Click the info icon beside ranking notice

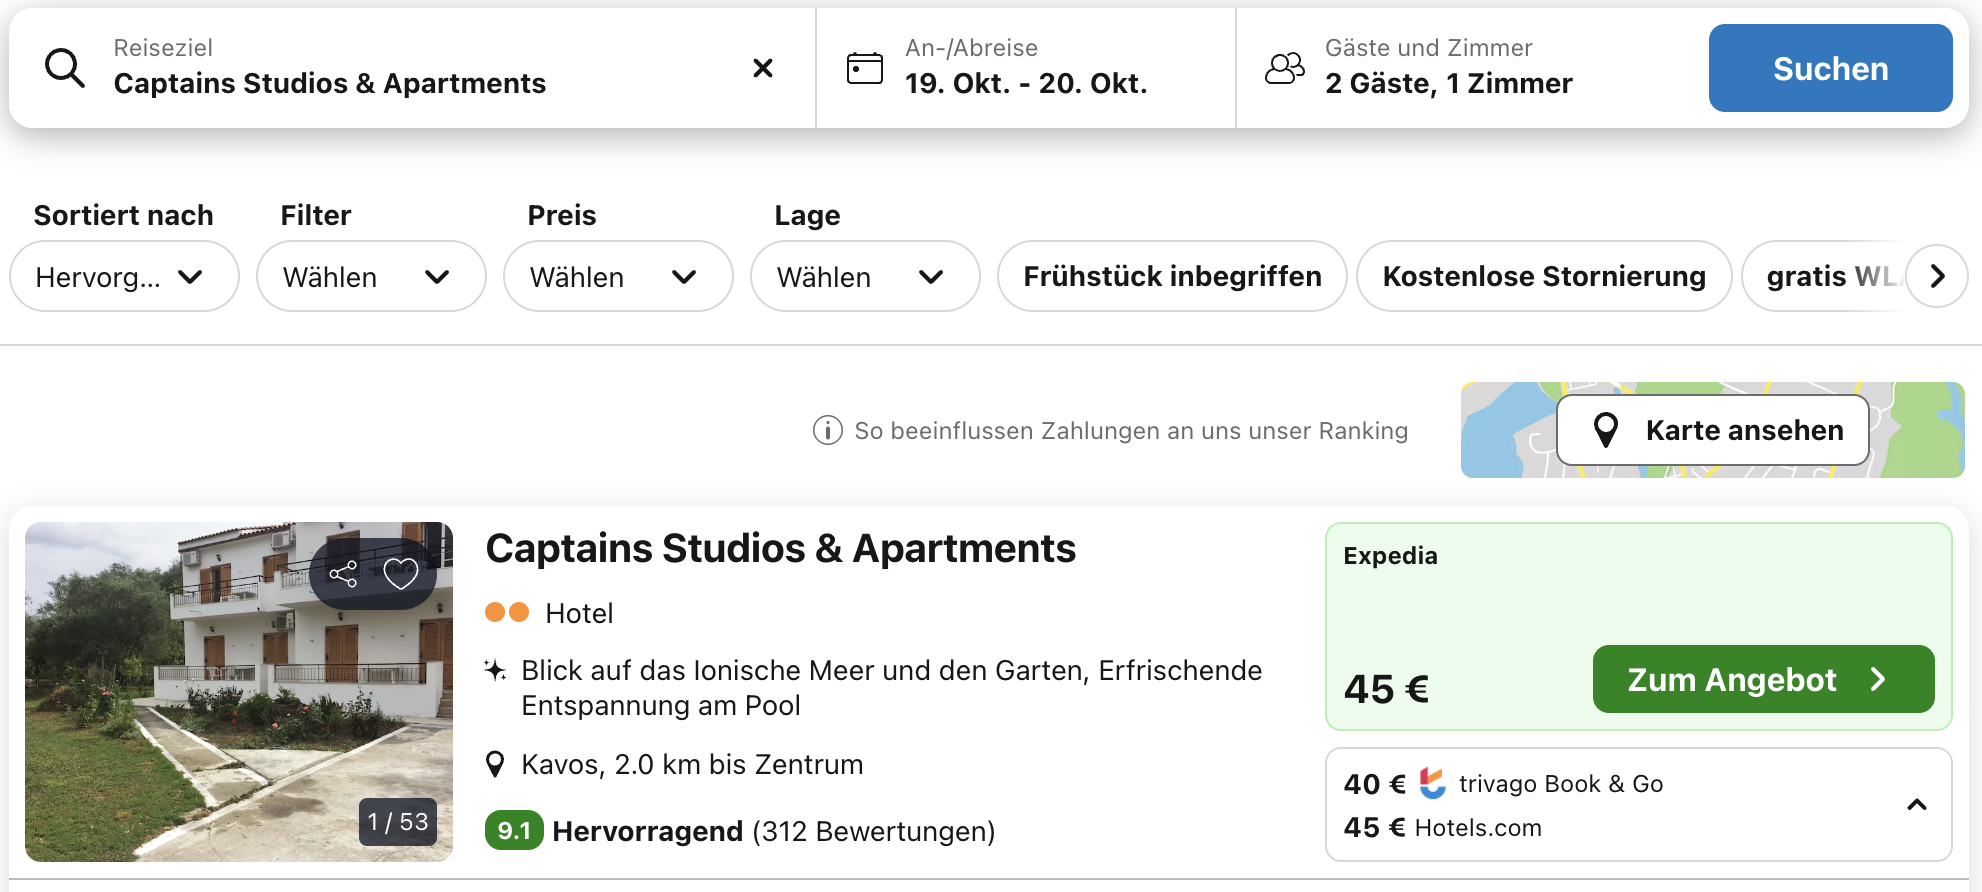(x=828, y=431)
